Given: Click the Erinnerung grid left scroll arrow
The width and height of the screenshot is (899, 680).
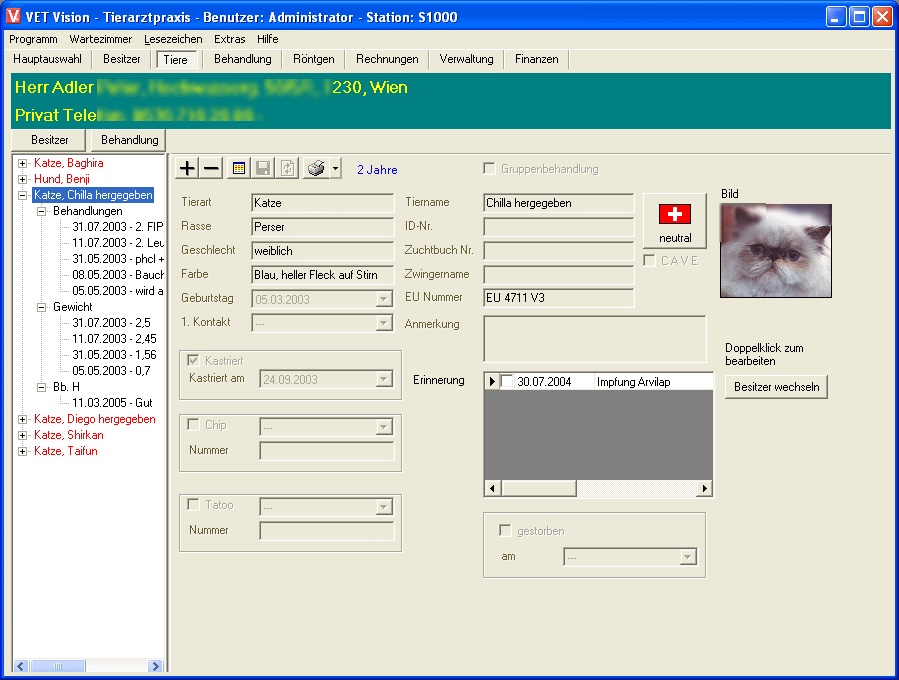Looking at the screenshot, I should click(493, 488).
